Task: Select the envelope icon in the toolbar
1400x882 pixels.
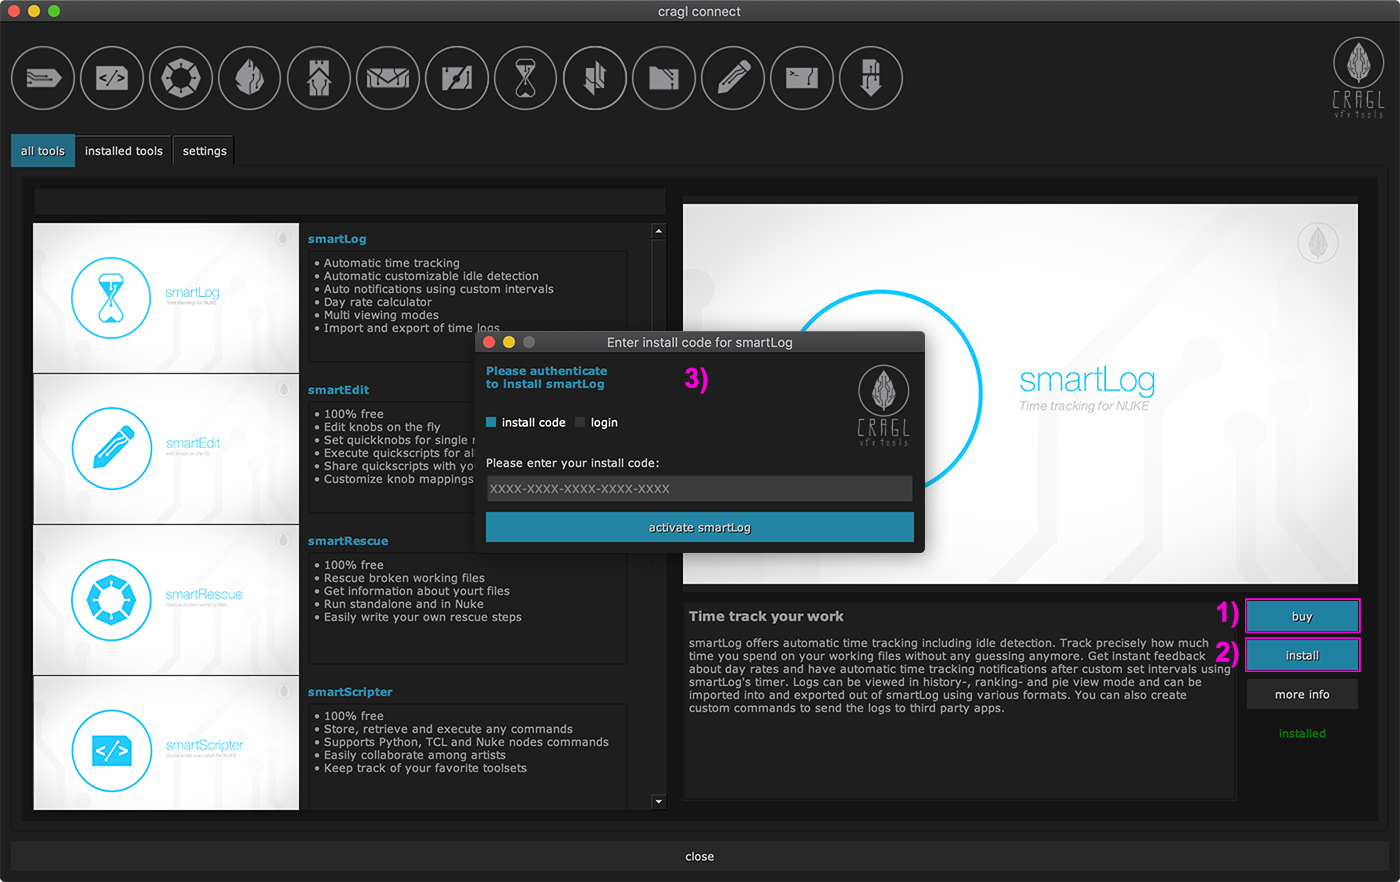Action: [388, 78]
